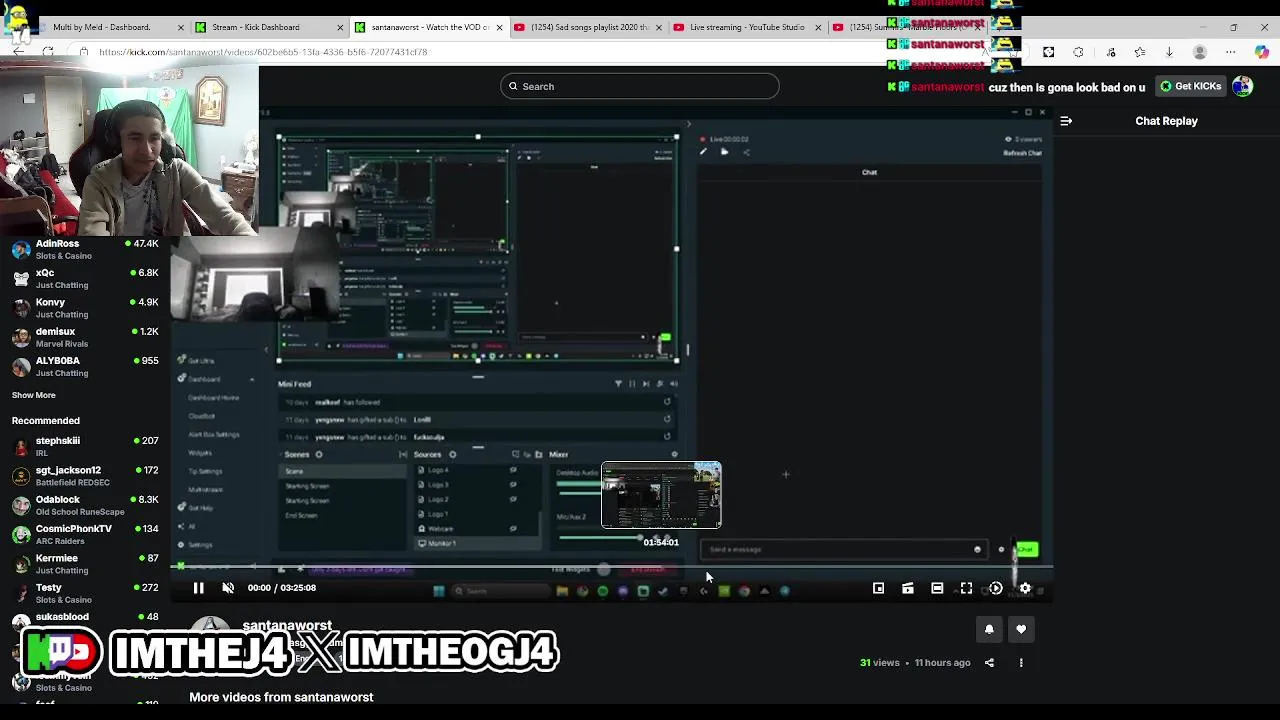Pause the VOD playback
The height and width of the screenshot is (720, 1280).
click(x=198, y=588)
